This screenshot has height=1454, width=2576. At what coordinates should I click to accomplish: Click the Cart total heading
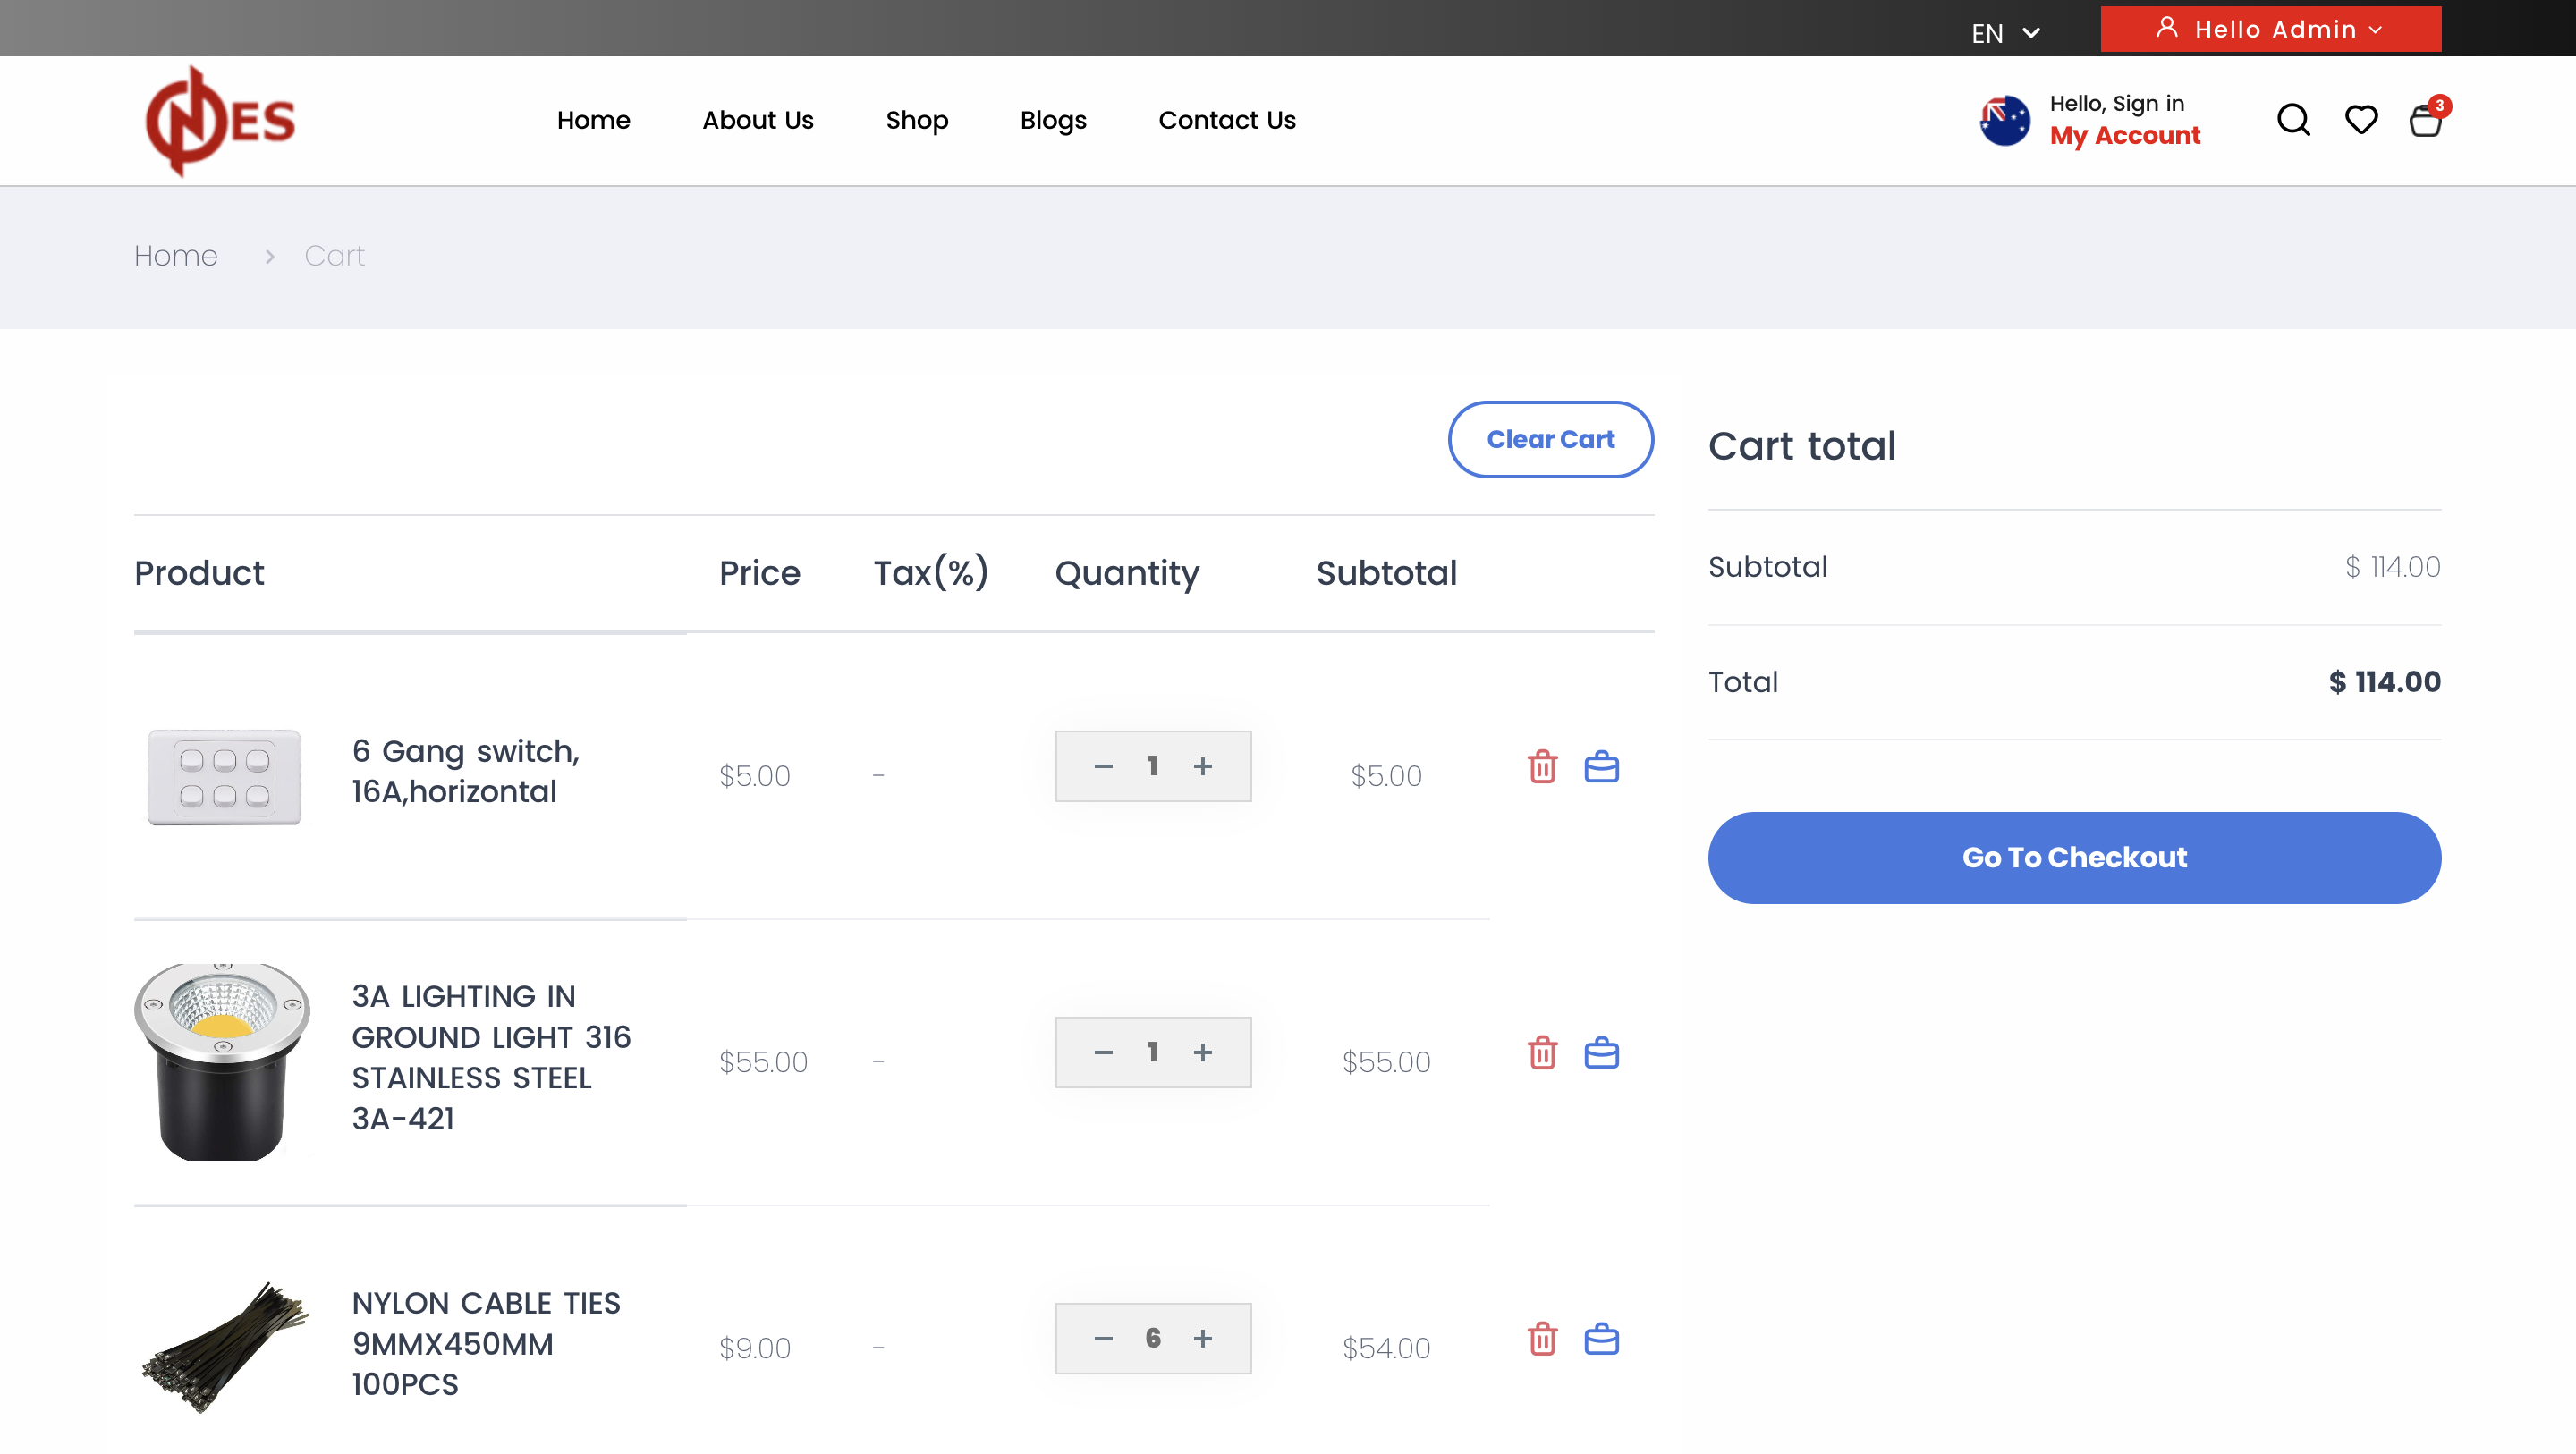[1801, 446]
